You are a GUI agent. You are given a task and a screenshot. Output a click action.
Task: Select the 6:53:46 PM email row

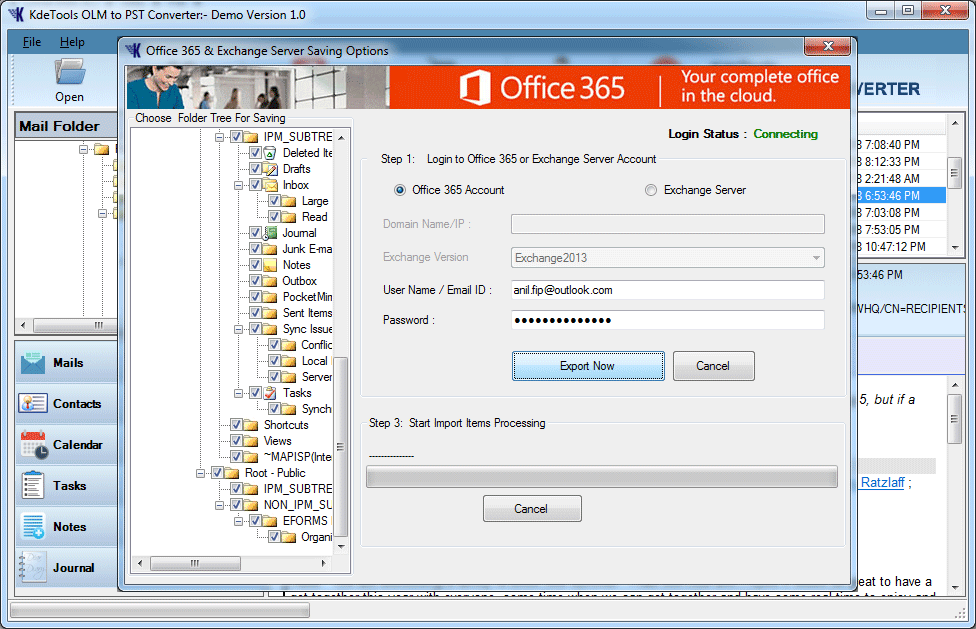click(901, 195)
